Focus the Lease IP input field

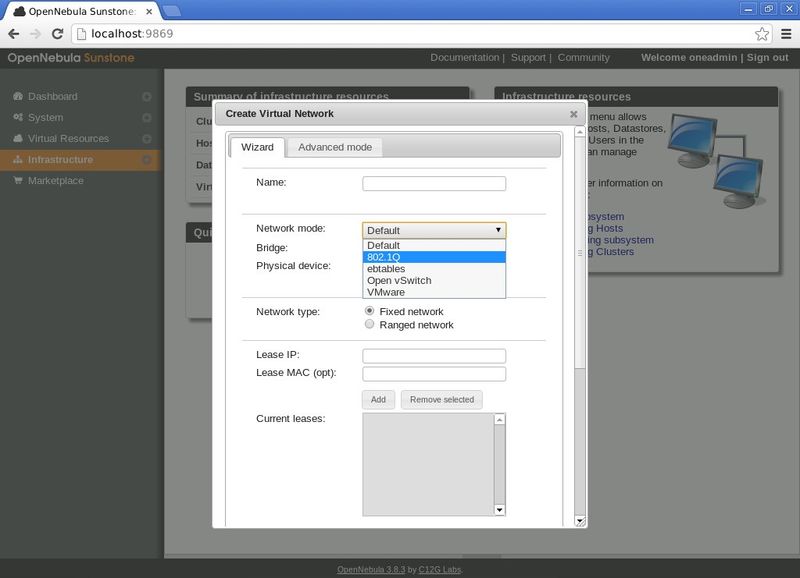coord(434,356)
